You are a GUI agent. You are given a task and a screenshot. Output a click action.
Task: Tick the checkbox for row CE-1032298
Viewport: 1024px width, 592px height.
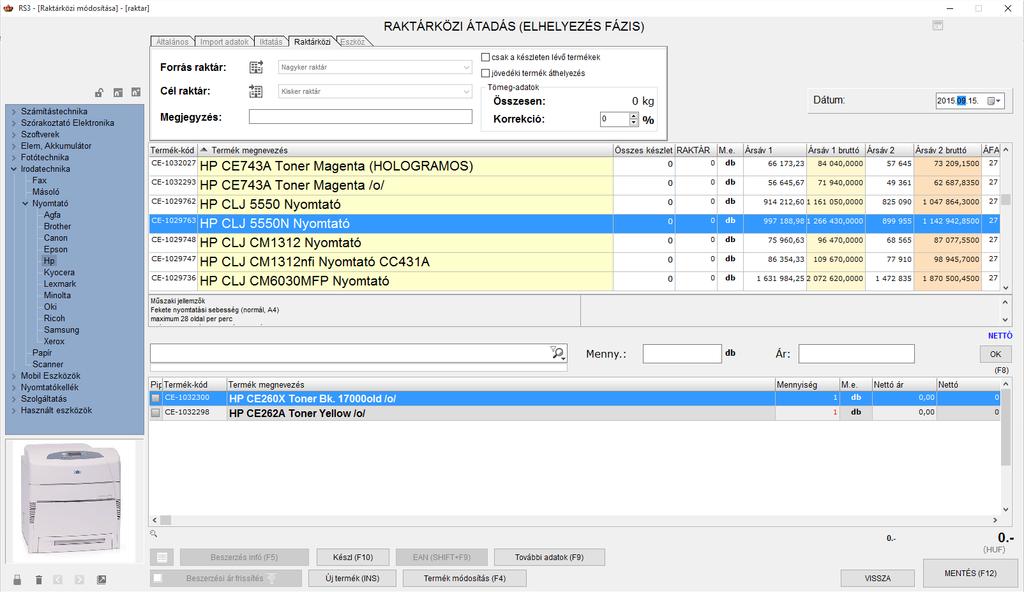tap(155, 413)
